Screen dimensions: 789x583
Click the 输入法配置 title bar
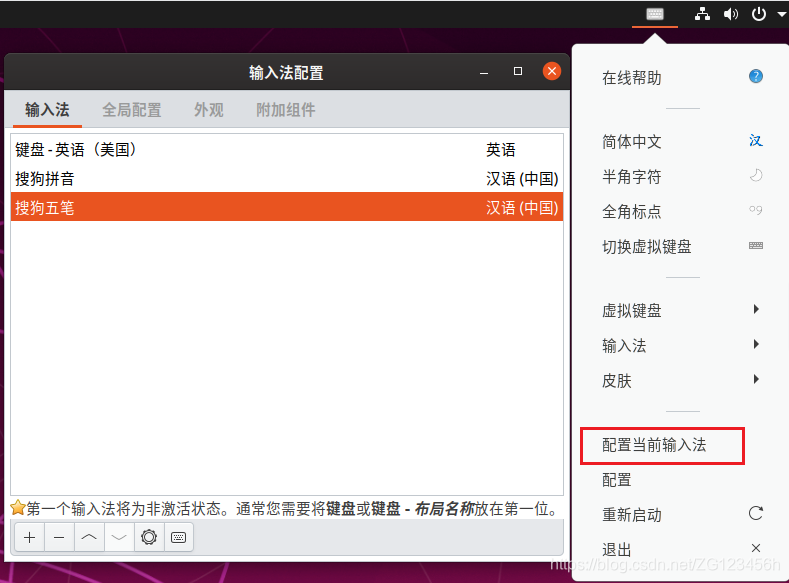tap(286, 72)
